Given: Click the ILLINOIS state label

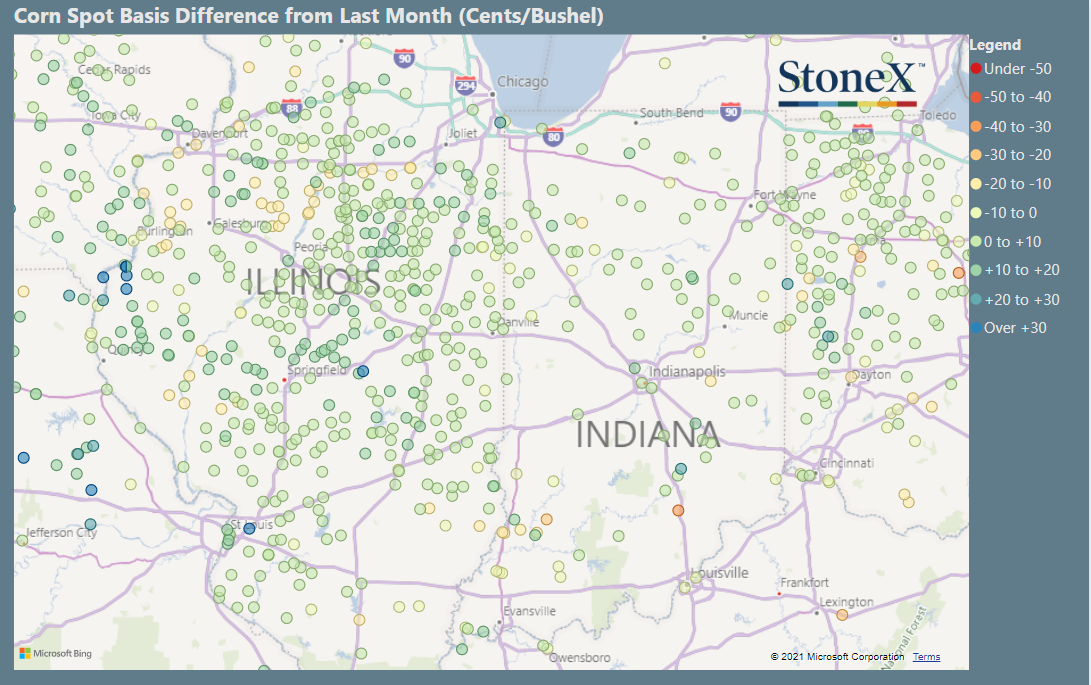Looking at the screenshot, I should (313, 281).
